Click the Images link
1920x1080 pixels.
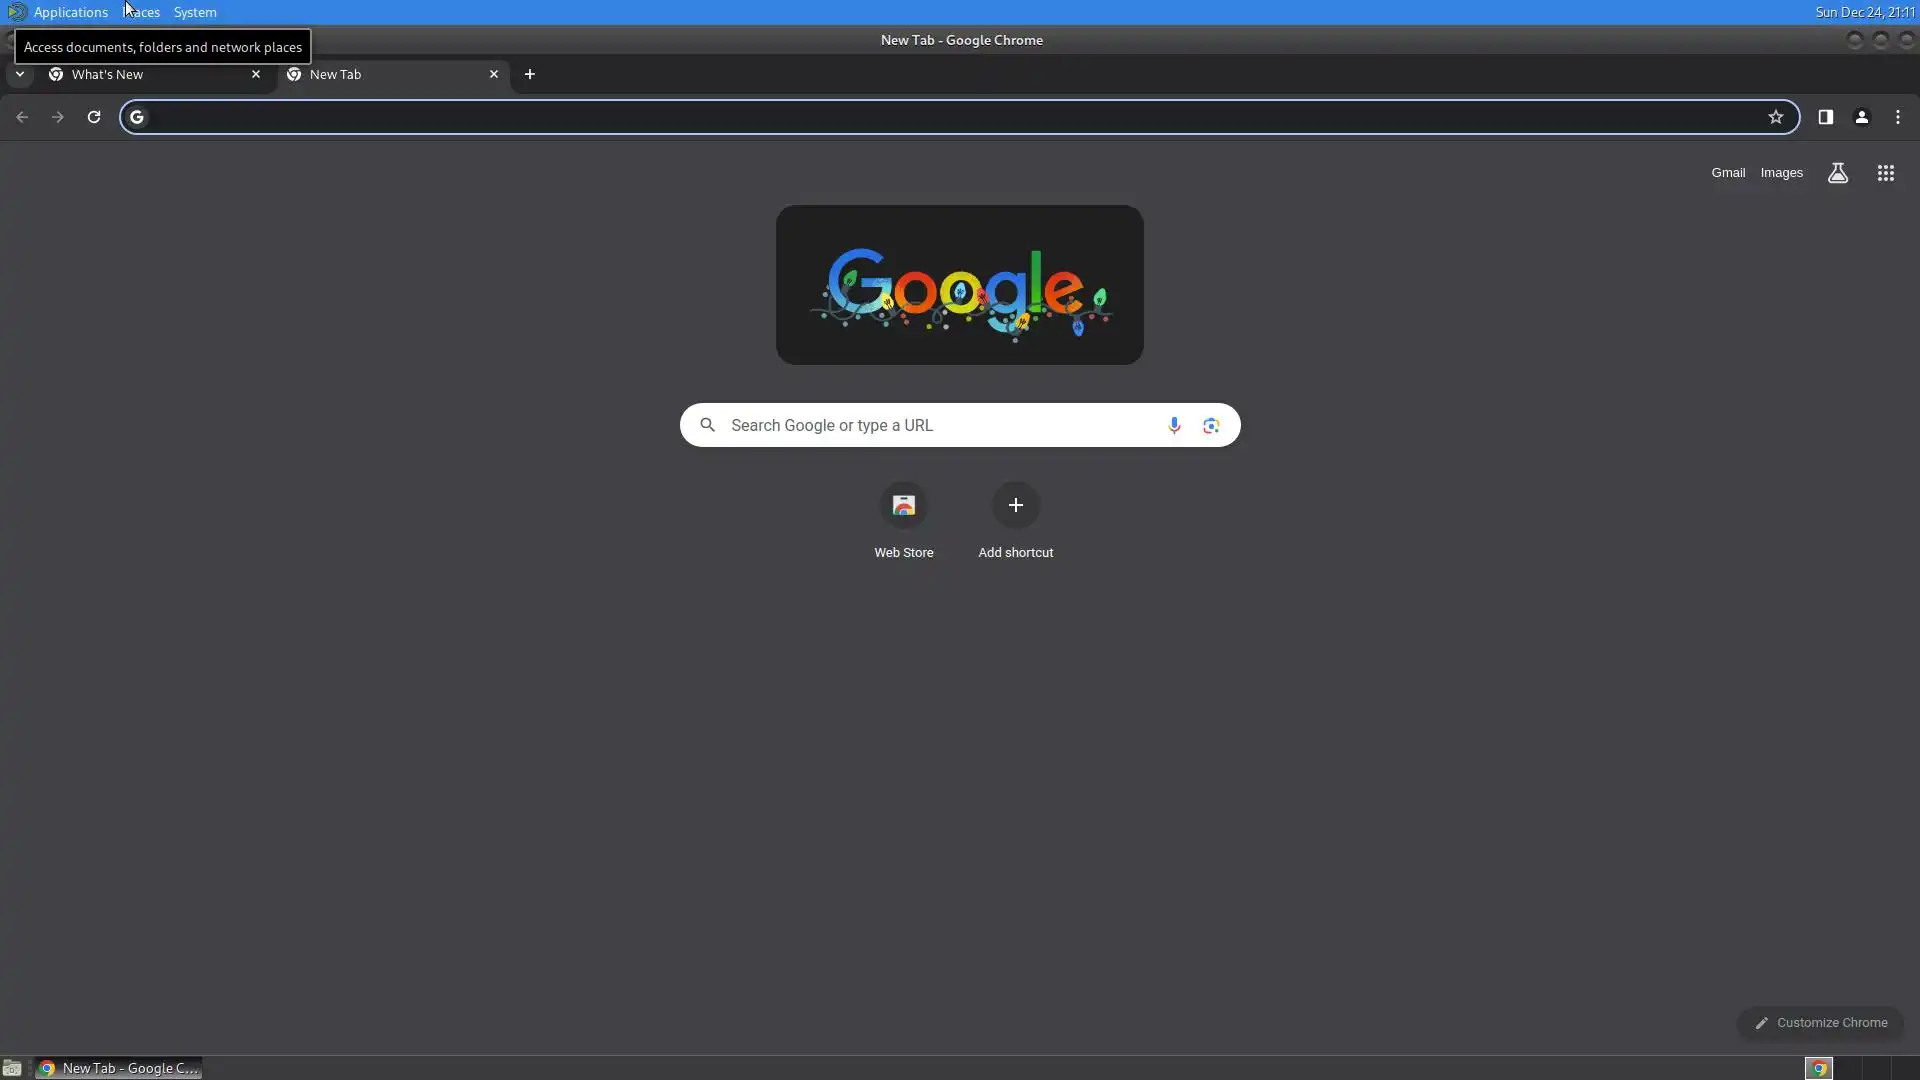[1781, 173]
